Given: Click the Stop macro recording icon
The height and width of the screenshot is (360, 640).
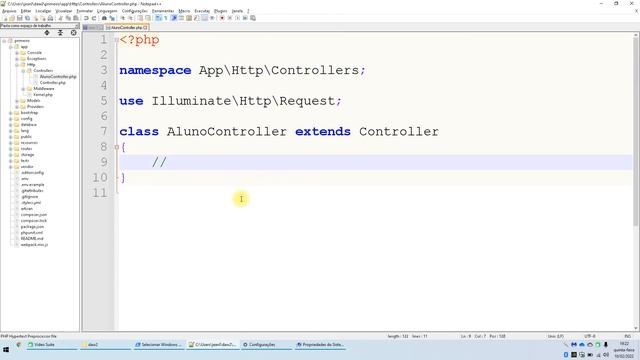Looking at the screenshot, I should pos(229,18).
